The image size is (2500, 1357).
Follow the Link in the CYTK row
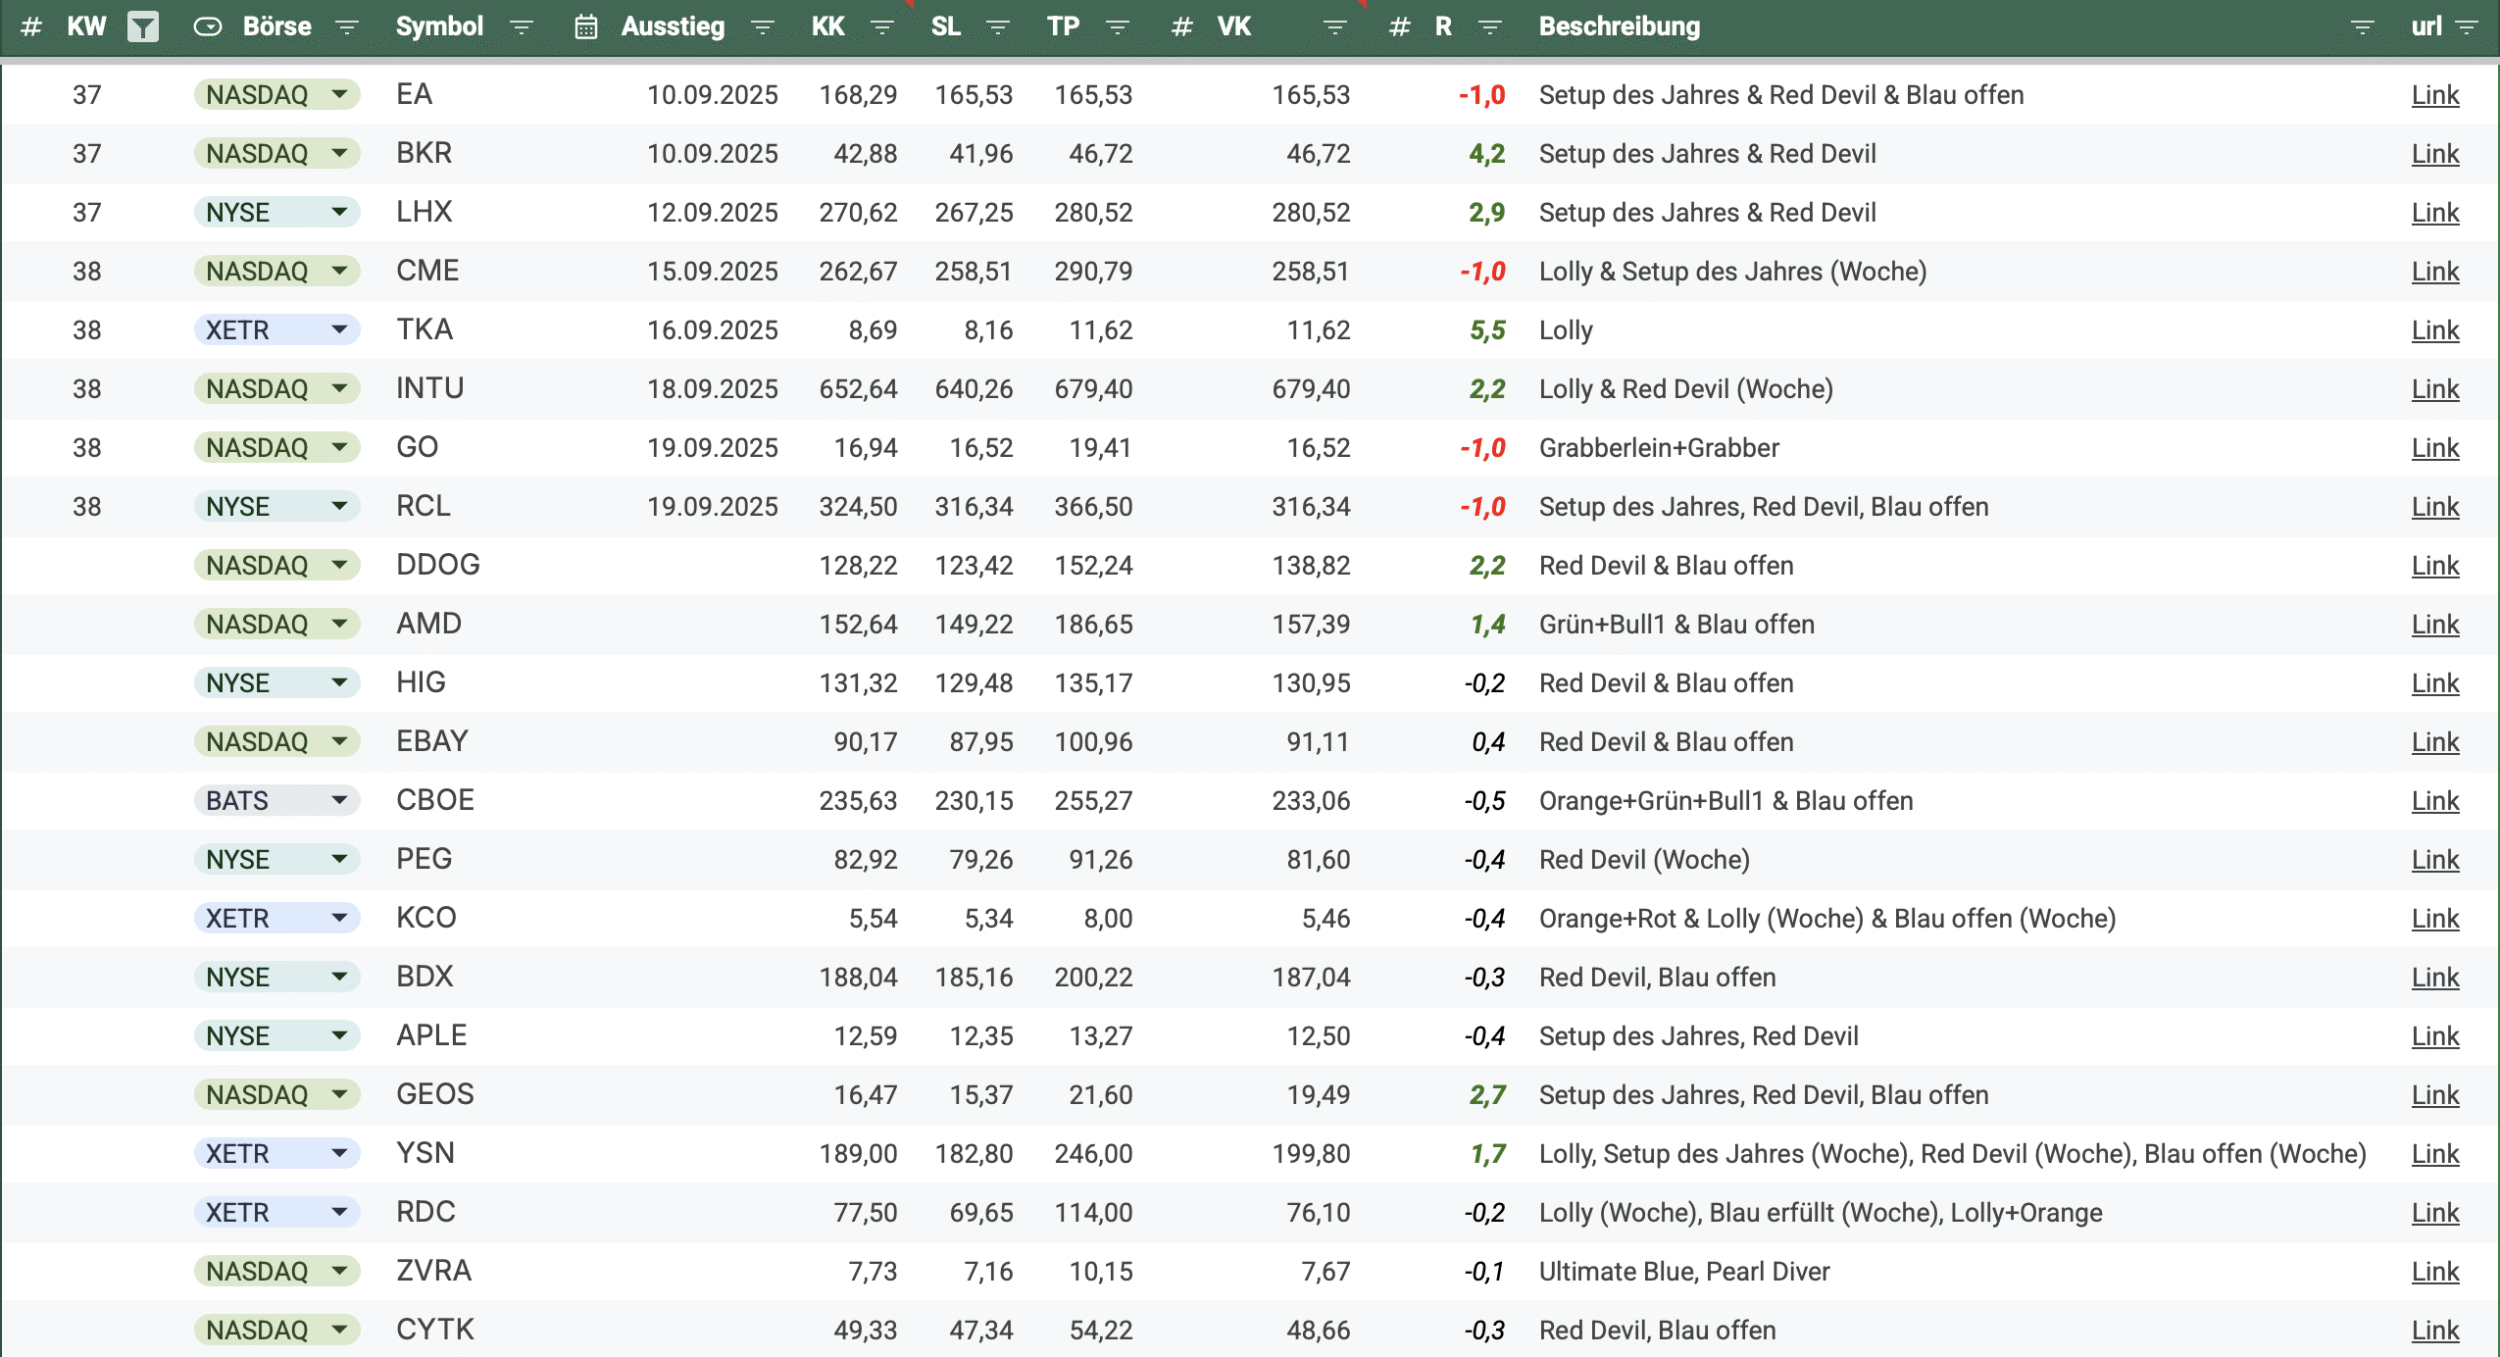pyautogui.click(x=2434, y=1330)
